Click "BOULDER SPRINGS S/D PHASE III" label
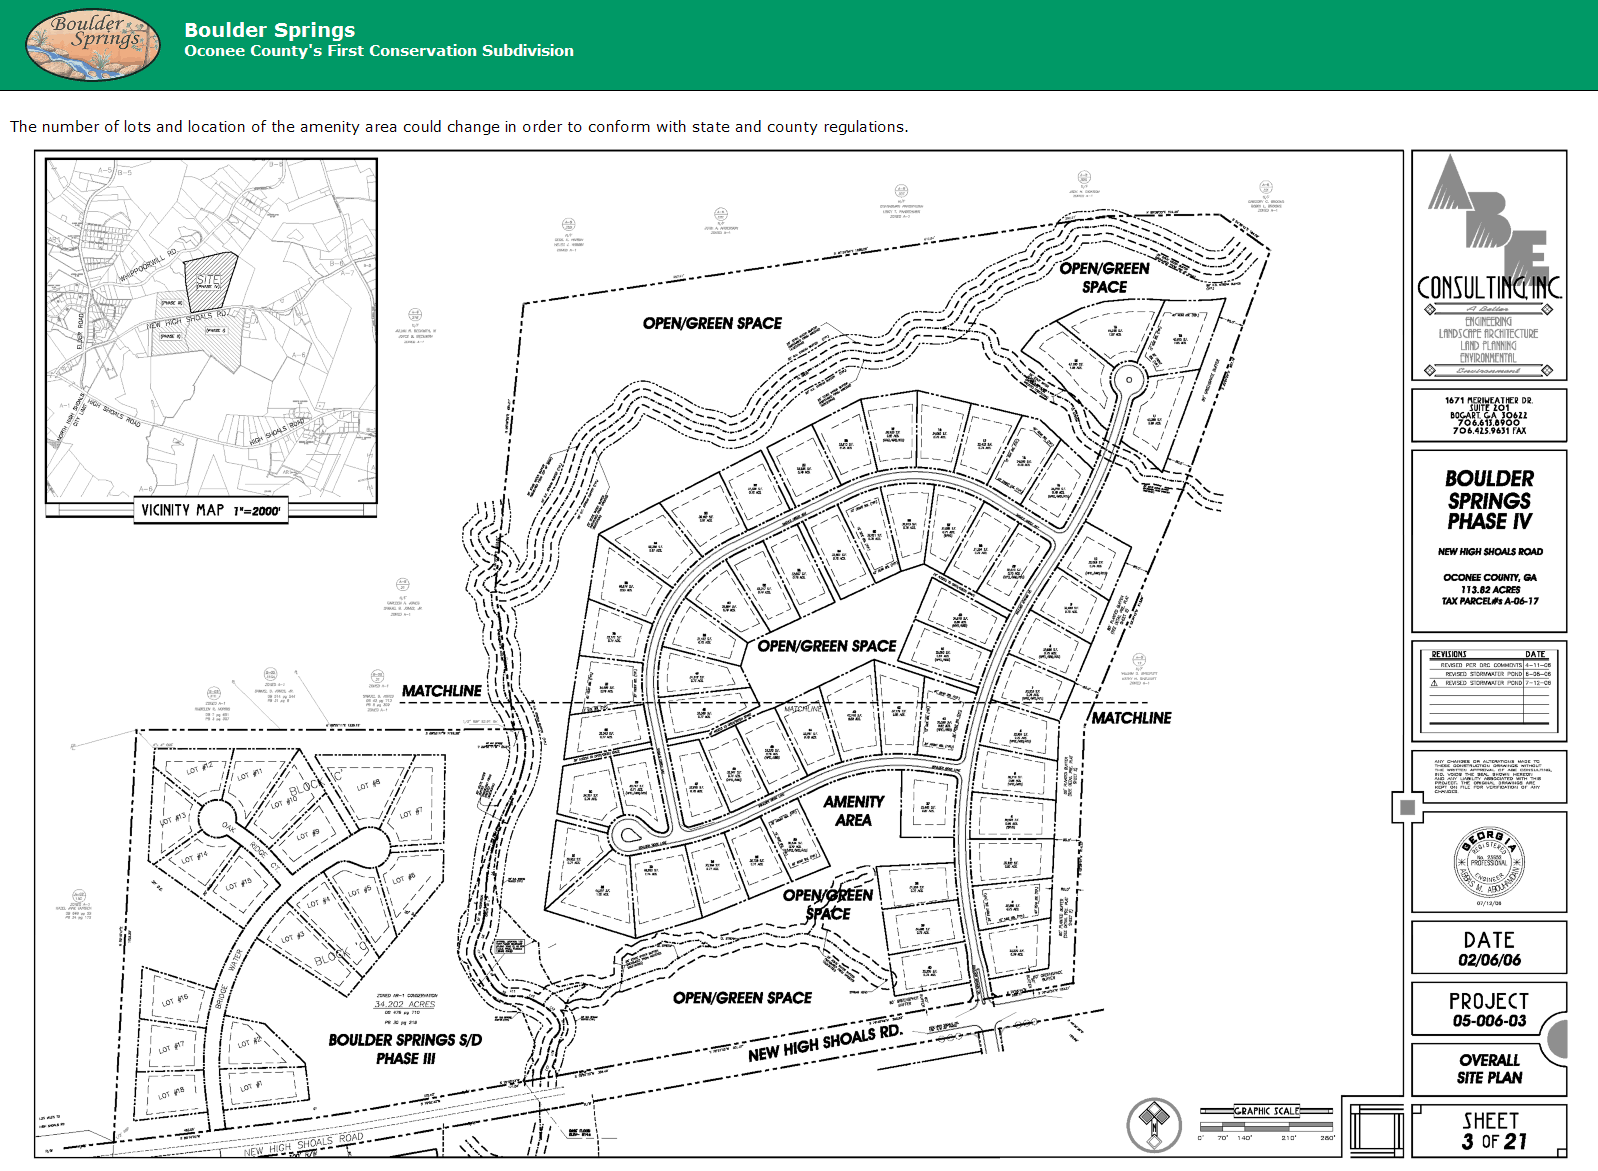This screenshot has width=1598, height=1171. [x=405, y=1049]
